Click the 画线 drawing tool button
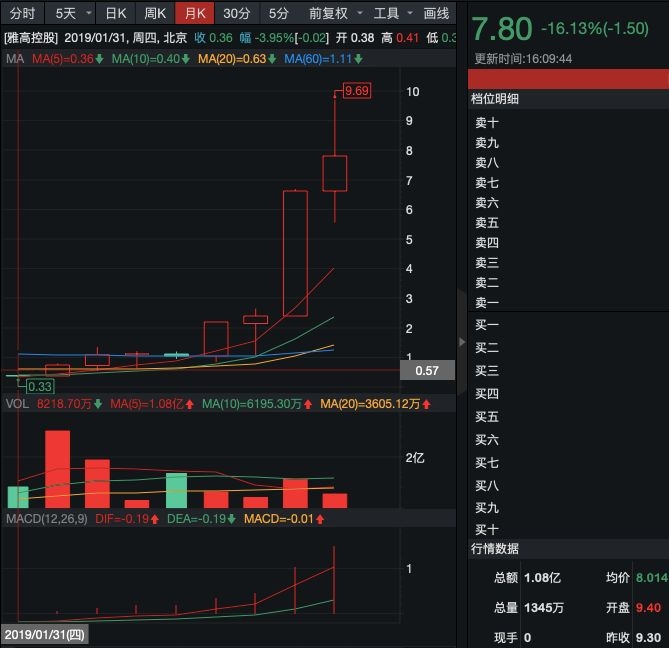This screenshot has height=648, width=669. (436, 13)
